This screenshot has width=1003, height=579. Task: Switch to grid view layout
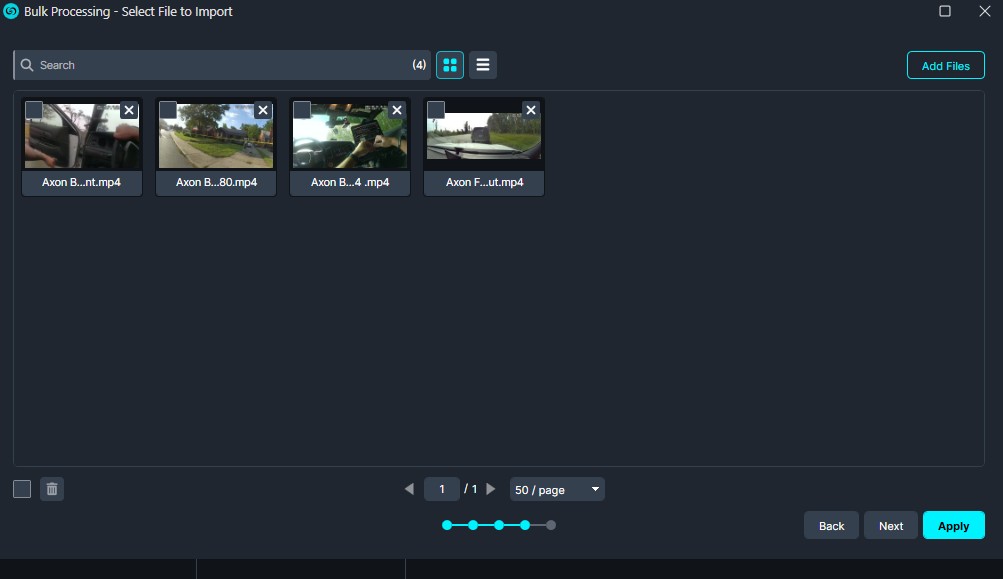click(450, 65)
